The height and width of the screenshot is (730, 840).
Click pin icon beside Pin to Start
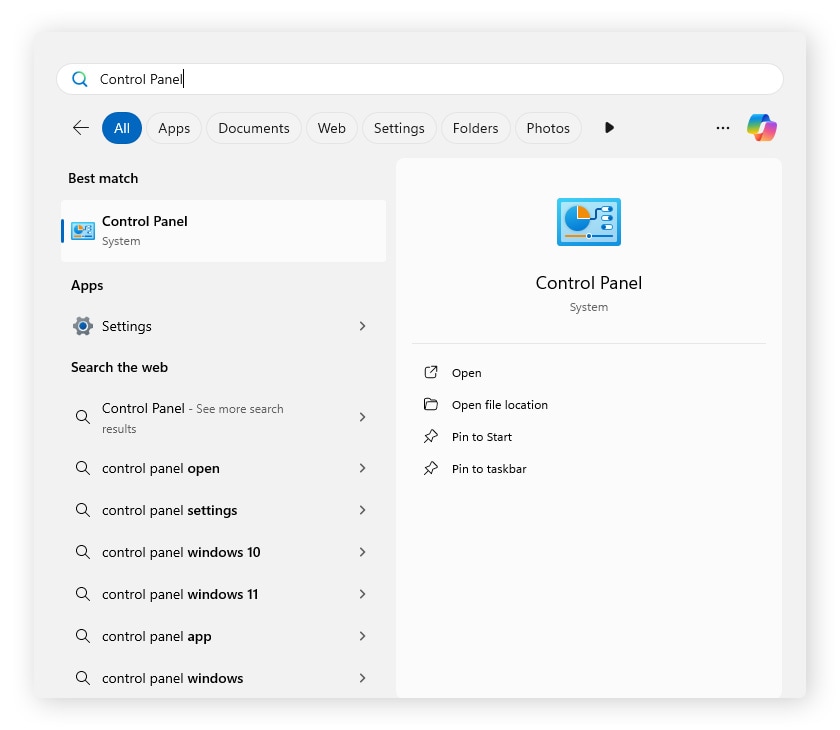431,437
